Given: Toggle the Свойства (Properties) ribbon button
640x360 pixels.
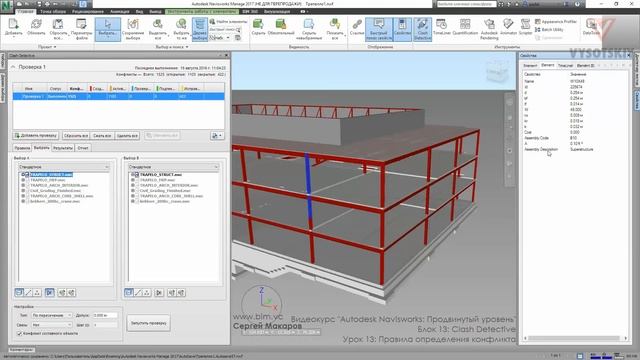Looking at the screenshot, I should pyautogui.click(x=402, y=29).
